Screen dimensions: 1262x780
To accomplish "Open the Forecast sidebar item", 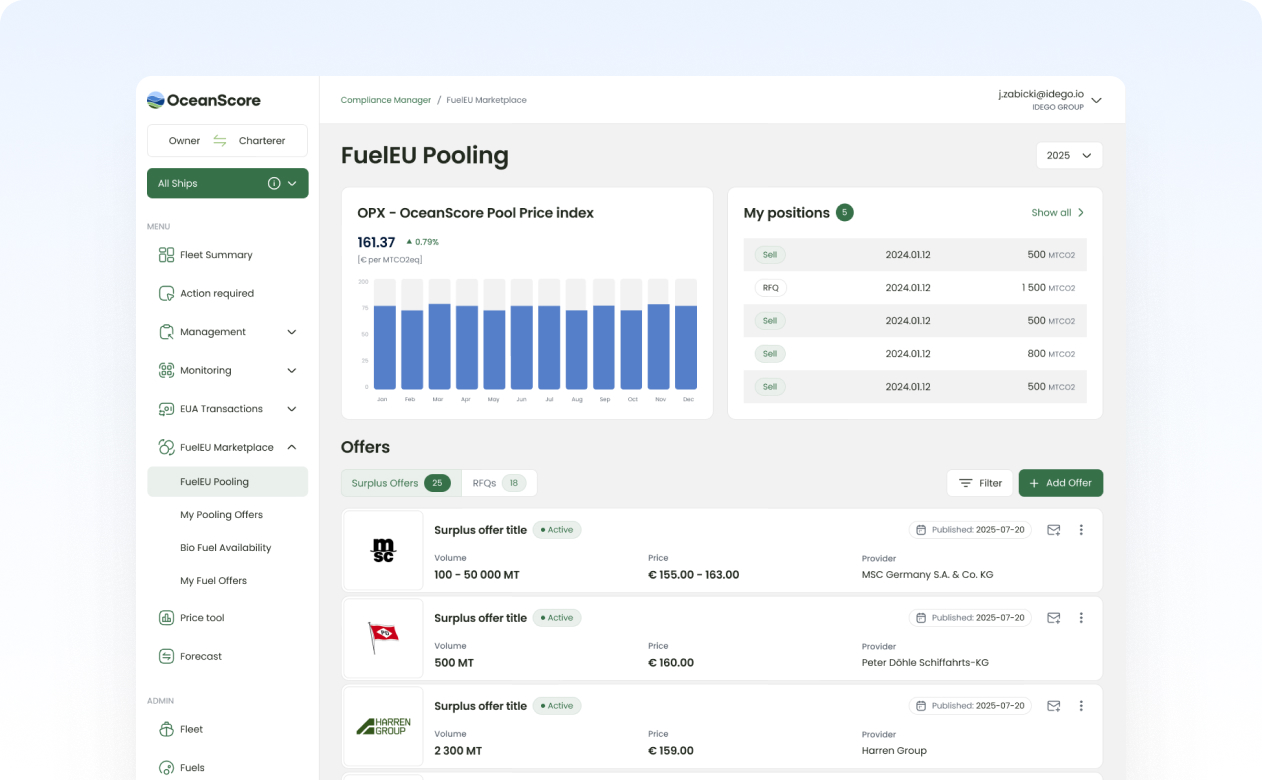I will pyautogui.click(x=200, y=657).
